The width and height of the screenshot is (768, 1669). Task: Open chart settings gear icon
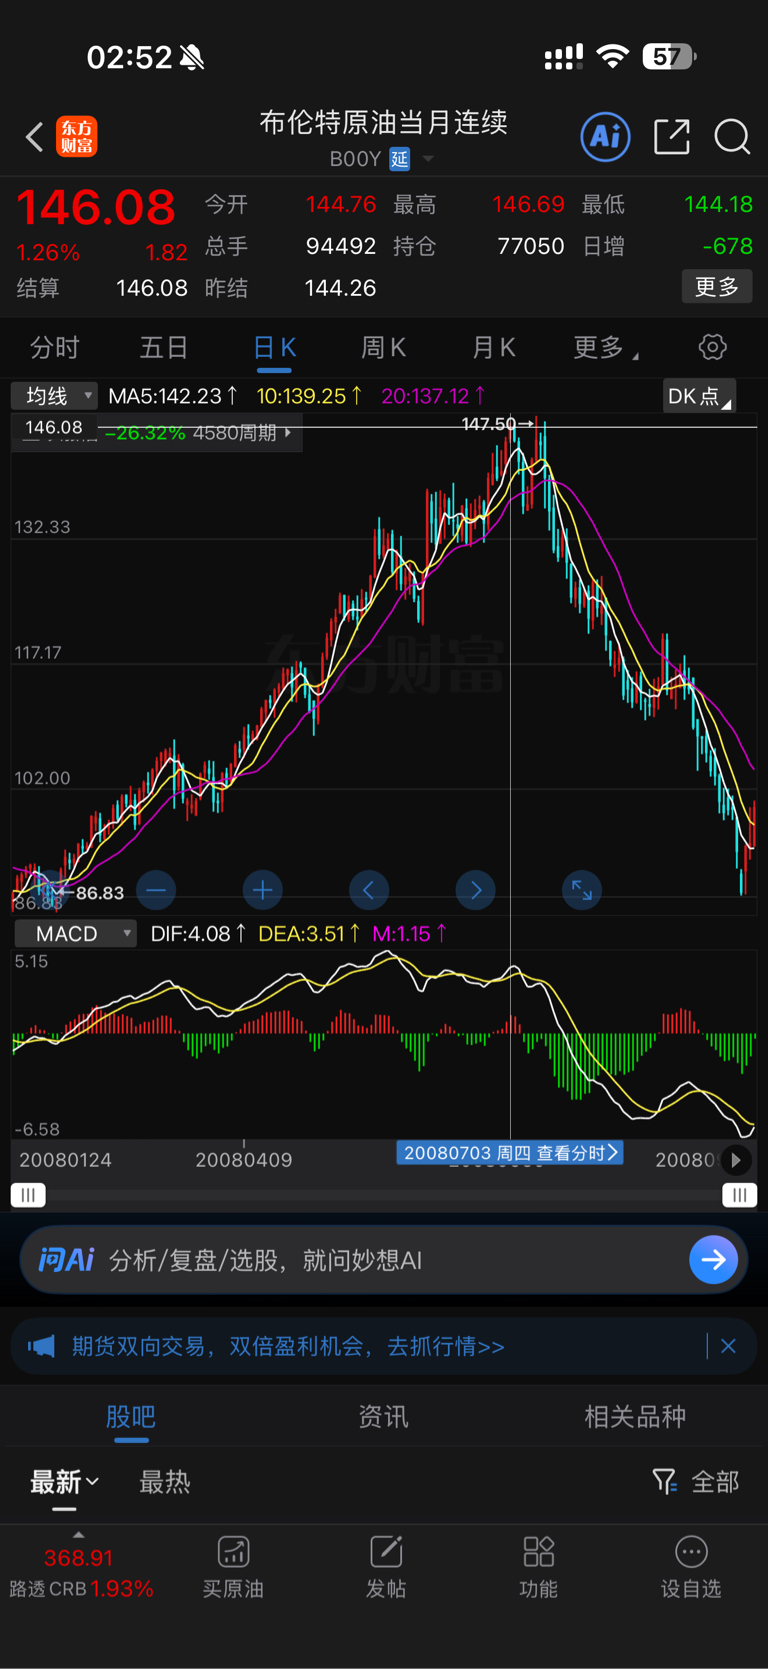[712, 347]
